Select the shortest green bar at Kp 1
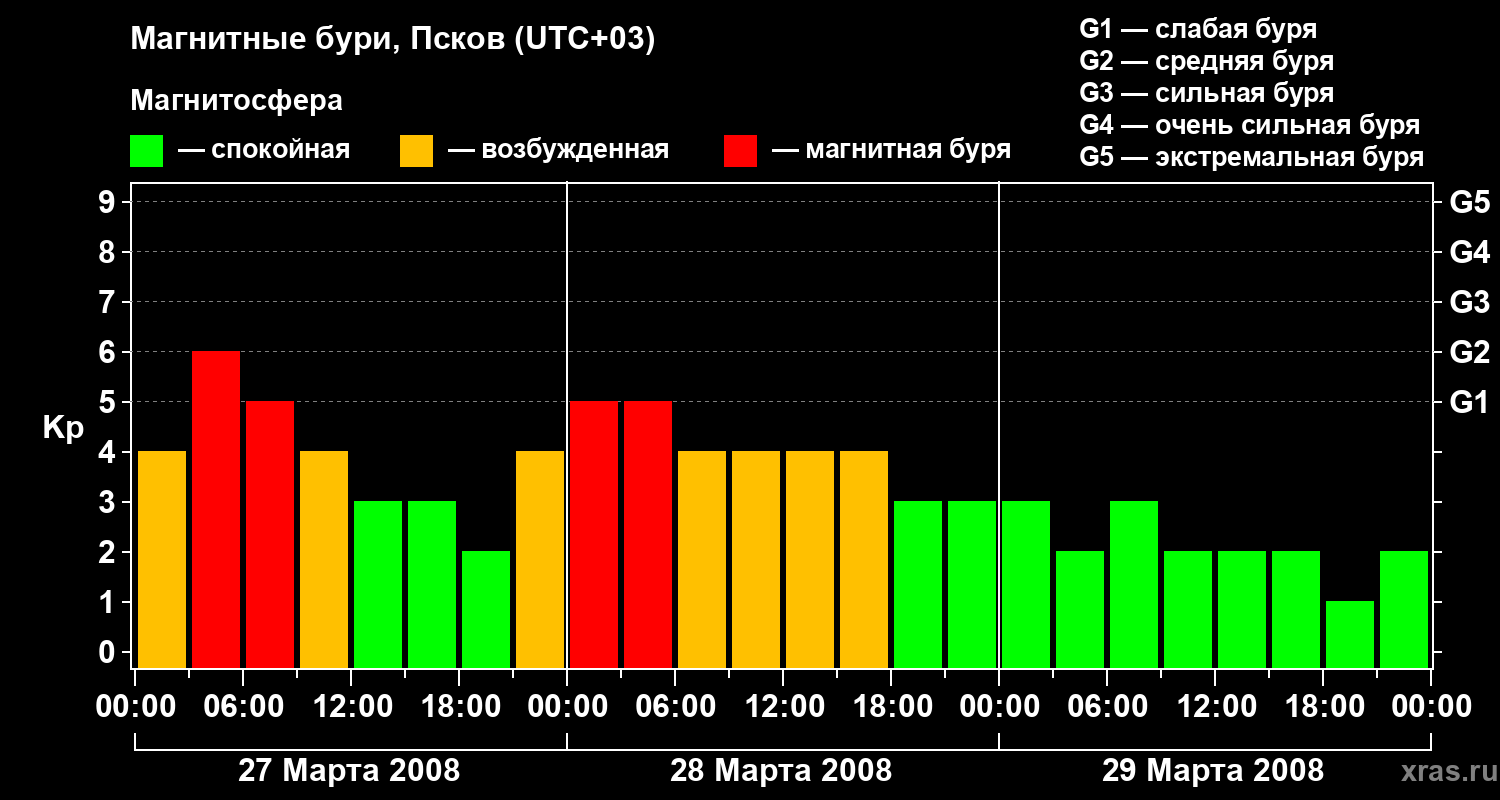The width and height of the screenshot is (1500, 800). click(x=1350, y=633)
